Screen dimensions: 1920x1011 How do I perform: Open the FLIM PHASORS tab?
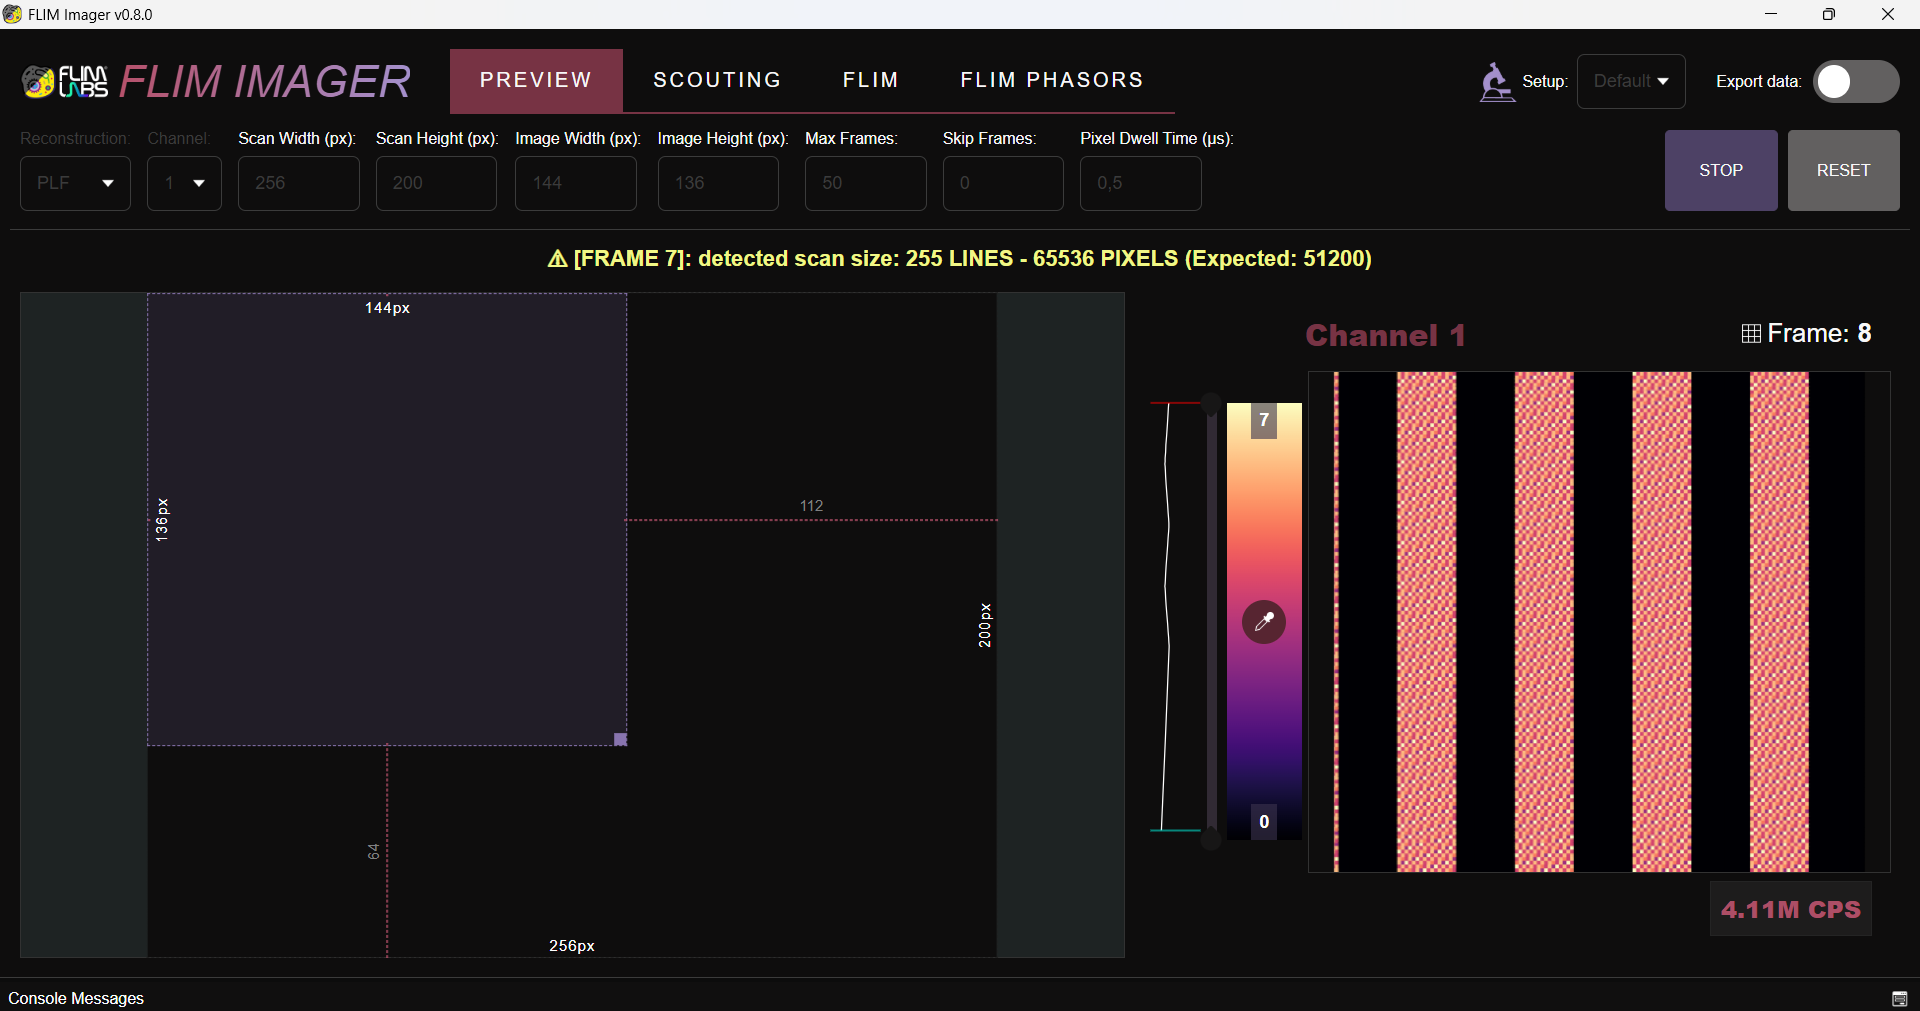[1052, 80]
